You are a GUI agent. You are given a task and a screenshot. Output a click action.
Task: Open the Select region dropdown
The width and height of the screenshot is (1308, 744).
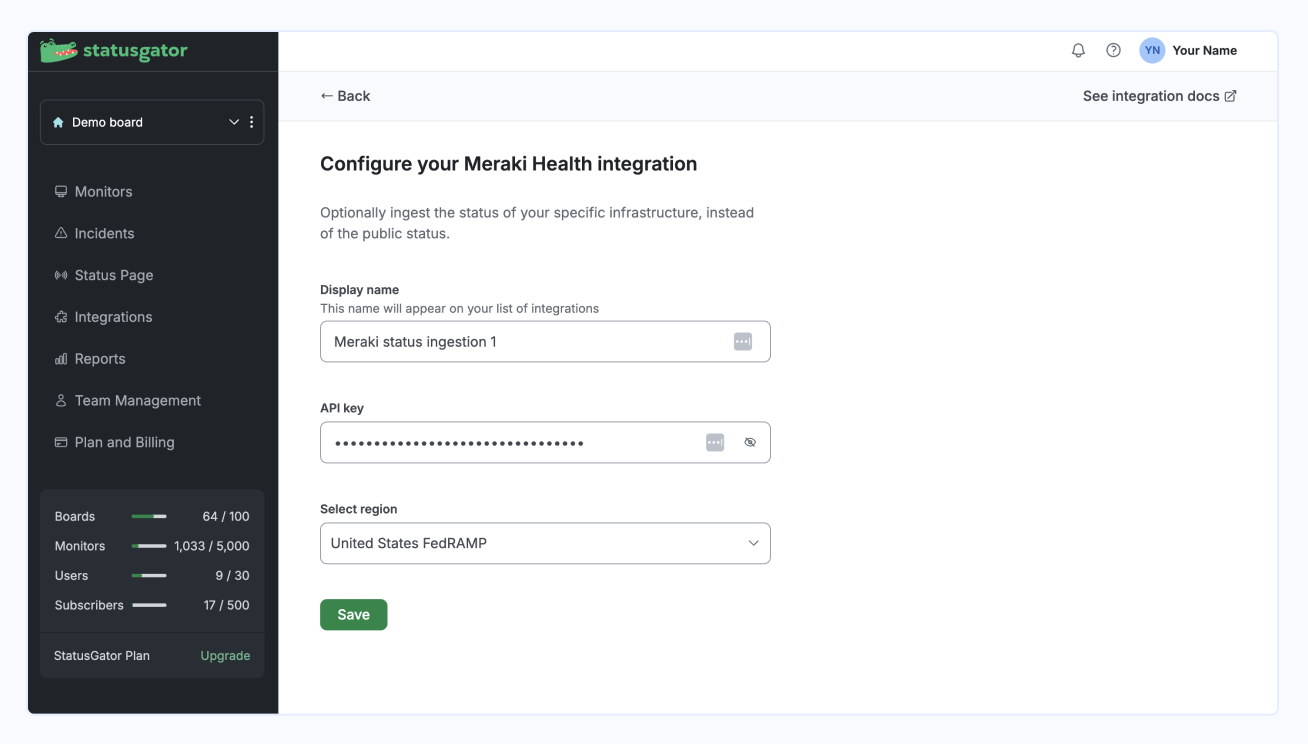[x=545, y=543]
